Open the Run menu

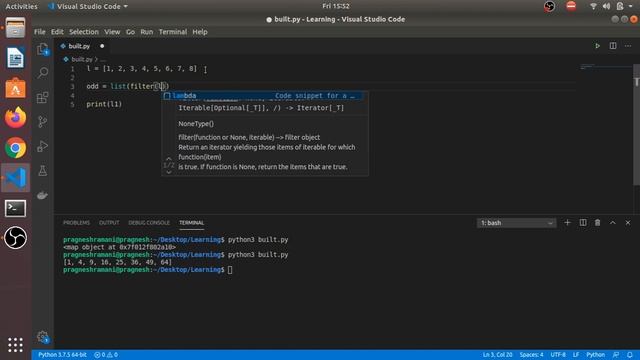[147, 32]
